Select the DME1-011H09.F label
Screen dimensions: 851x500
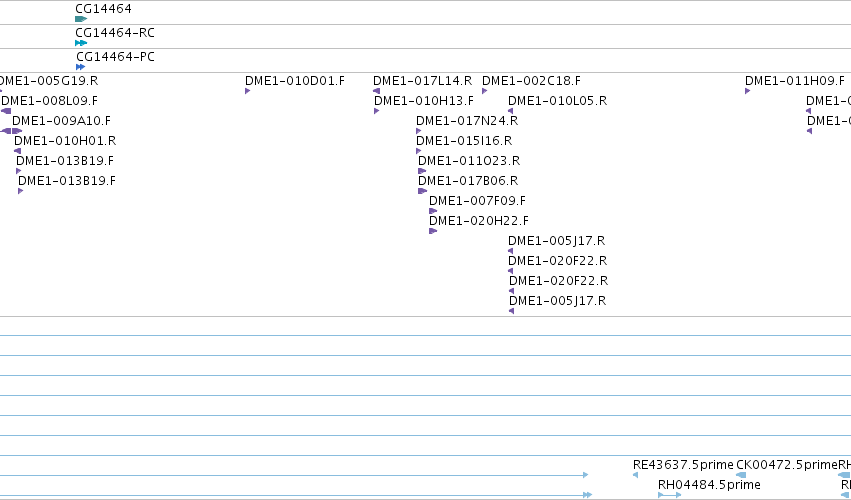click(x=795, y=81)
